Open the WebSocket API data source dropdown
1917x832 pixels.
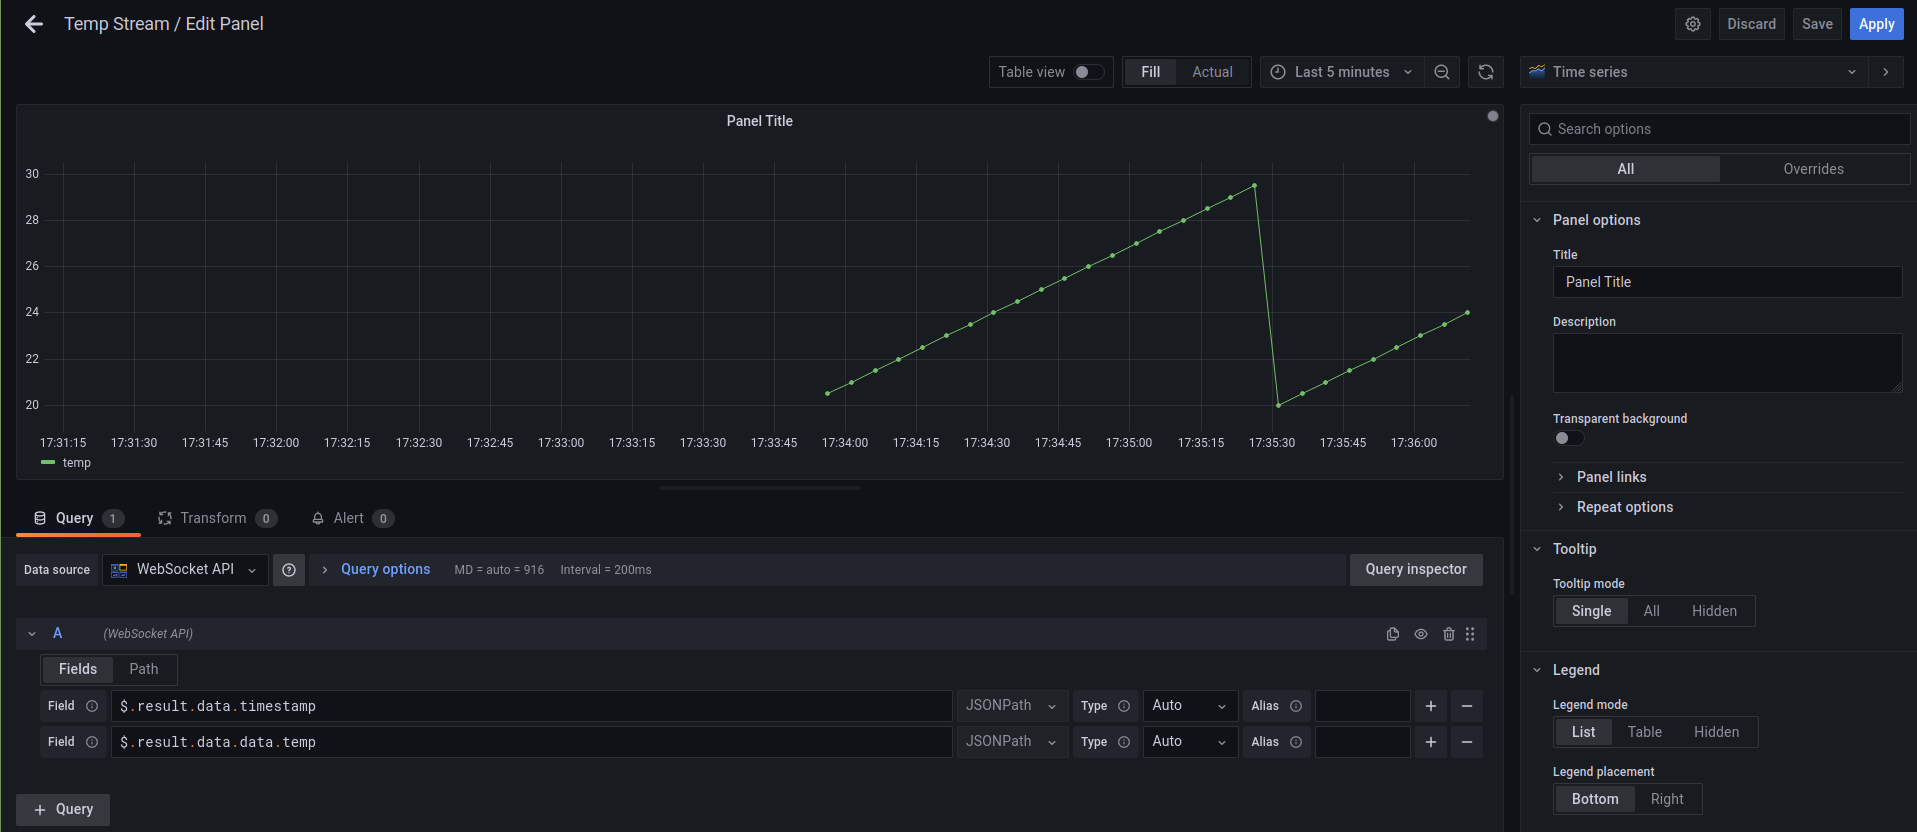point(185,570)
